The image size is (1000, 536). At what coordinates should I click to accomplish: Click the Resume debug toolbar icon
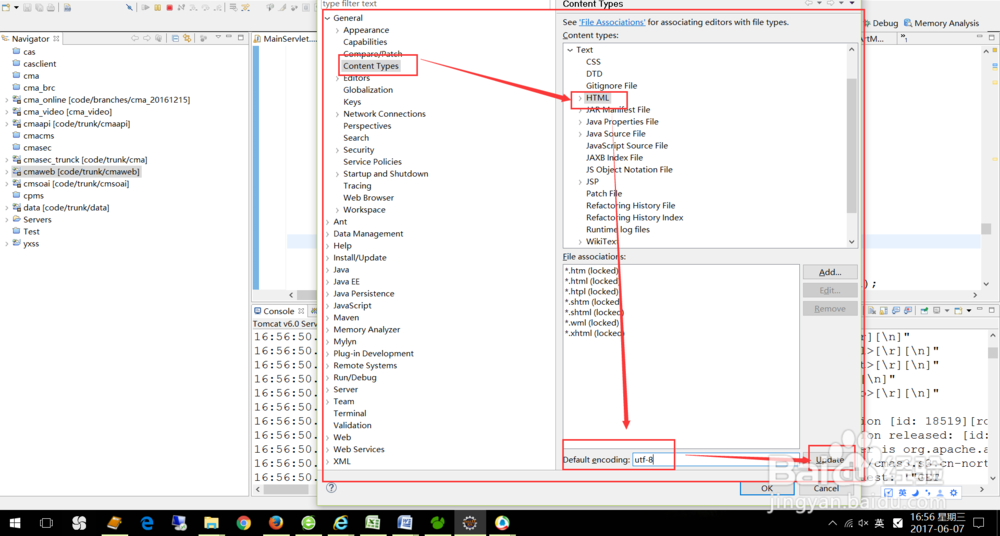pyautogui.click(x=145, y=7)
